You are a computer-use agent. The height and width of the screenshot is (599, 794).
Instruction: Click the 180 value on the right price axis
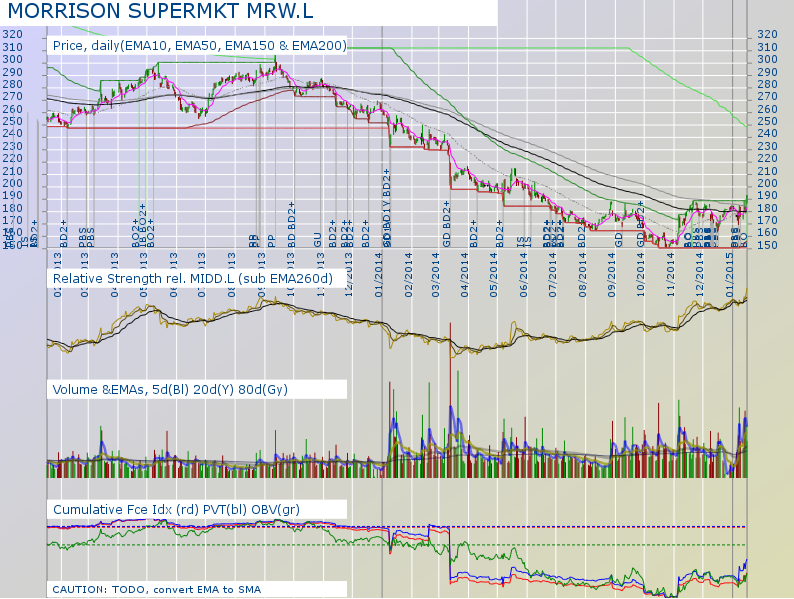[767, 208]
